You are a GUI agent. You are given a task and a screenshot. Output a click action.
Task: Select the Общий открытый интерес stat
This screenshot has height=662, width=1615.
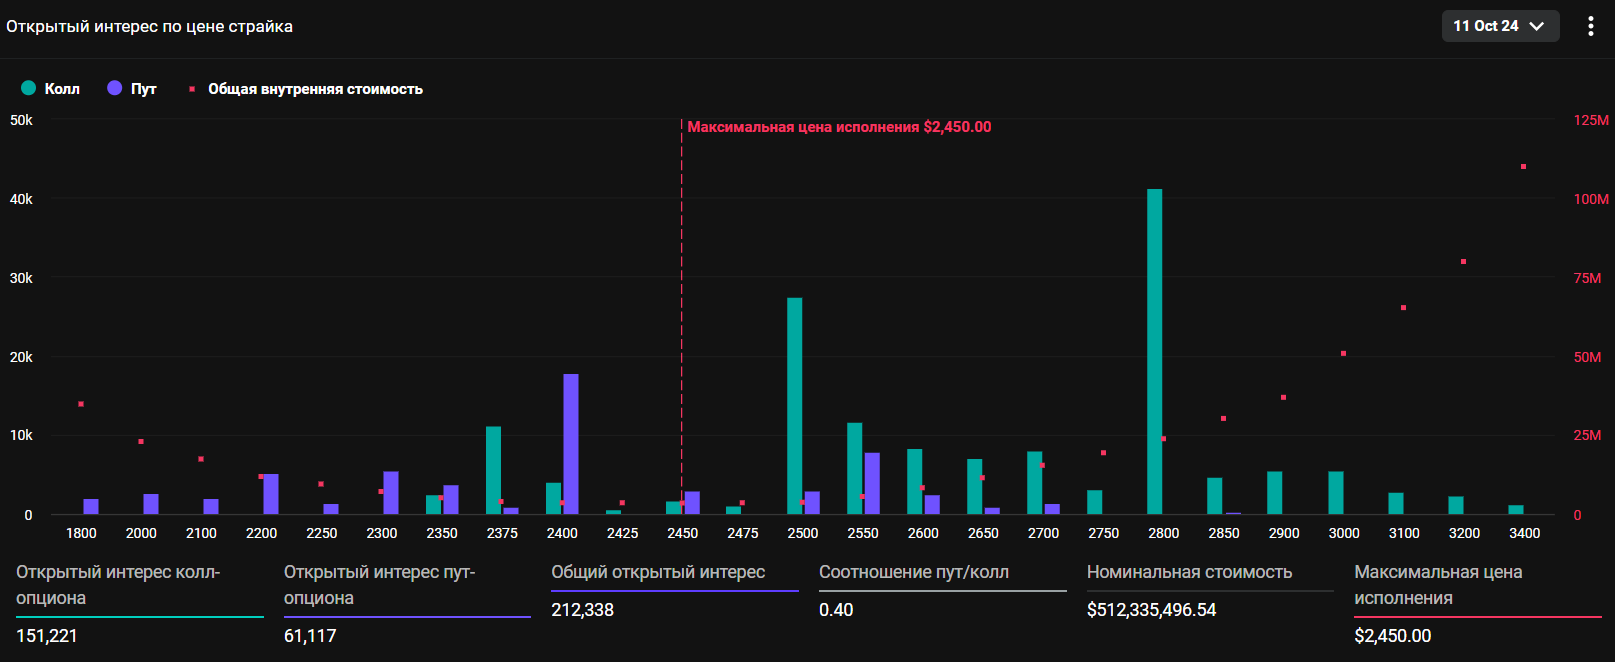click(x=657, y=572)
